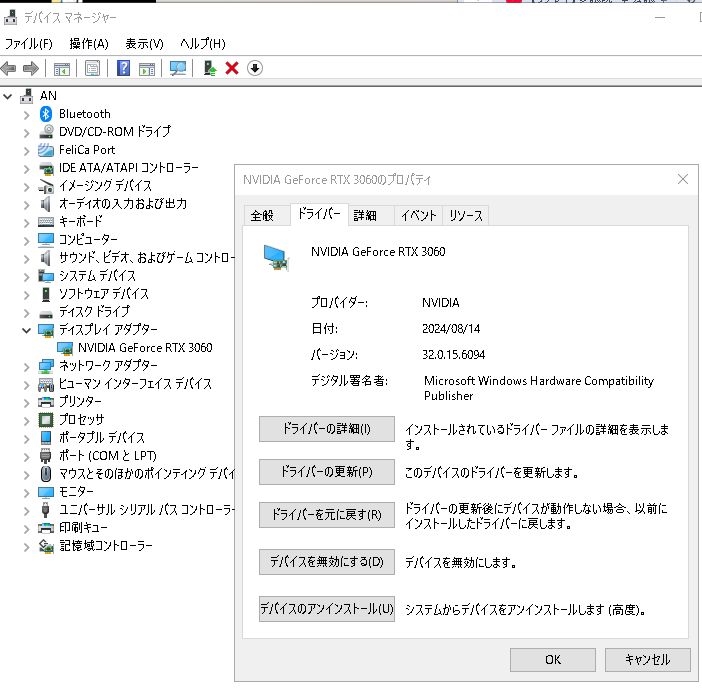Switch to the リソース tab

(x=466, y=216)
